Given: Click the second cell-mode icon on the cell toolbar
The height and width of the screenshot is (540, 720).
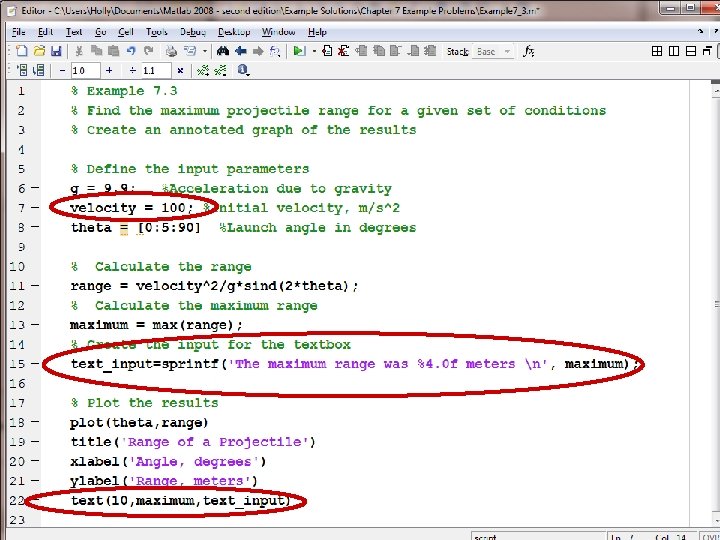Looking at the screenshot, I should tap(39, 70).
